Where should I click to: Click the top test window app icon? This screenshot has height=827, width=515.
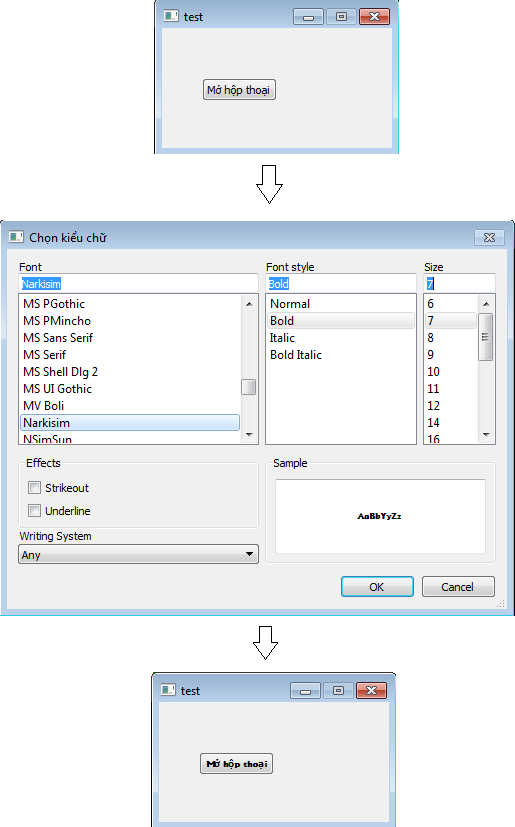click(171, 16)
